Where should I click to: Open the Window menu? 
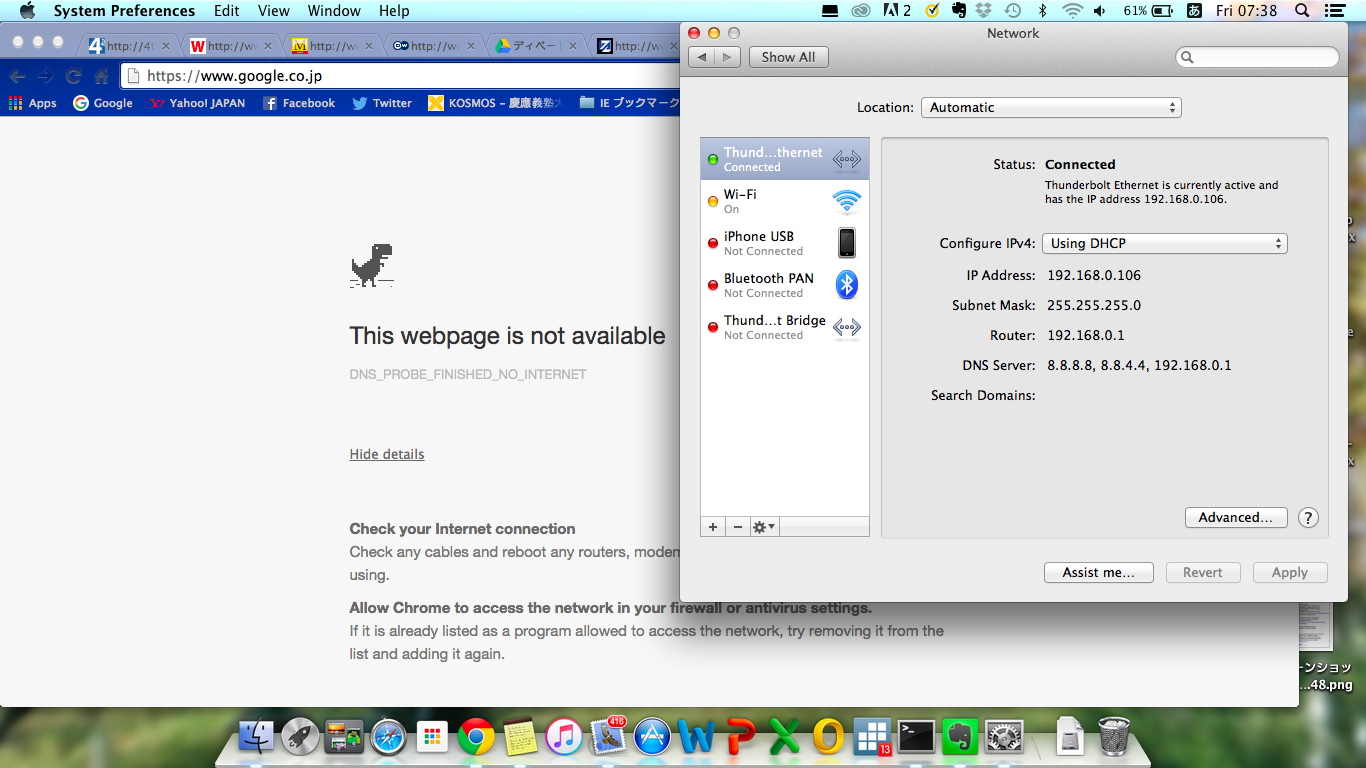click(334, 11)
